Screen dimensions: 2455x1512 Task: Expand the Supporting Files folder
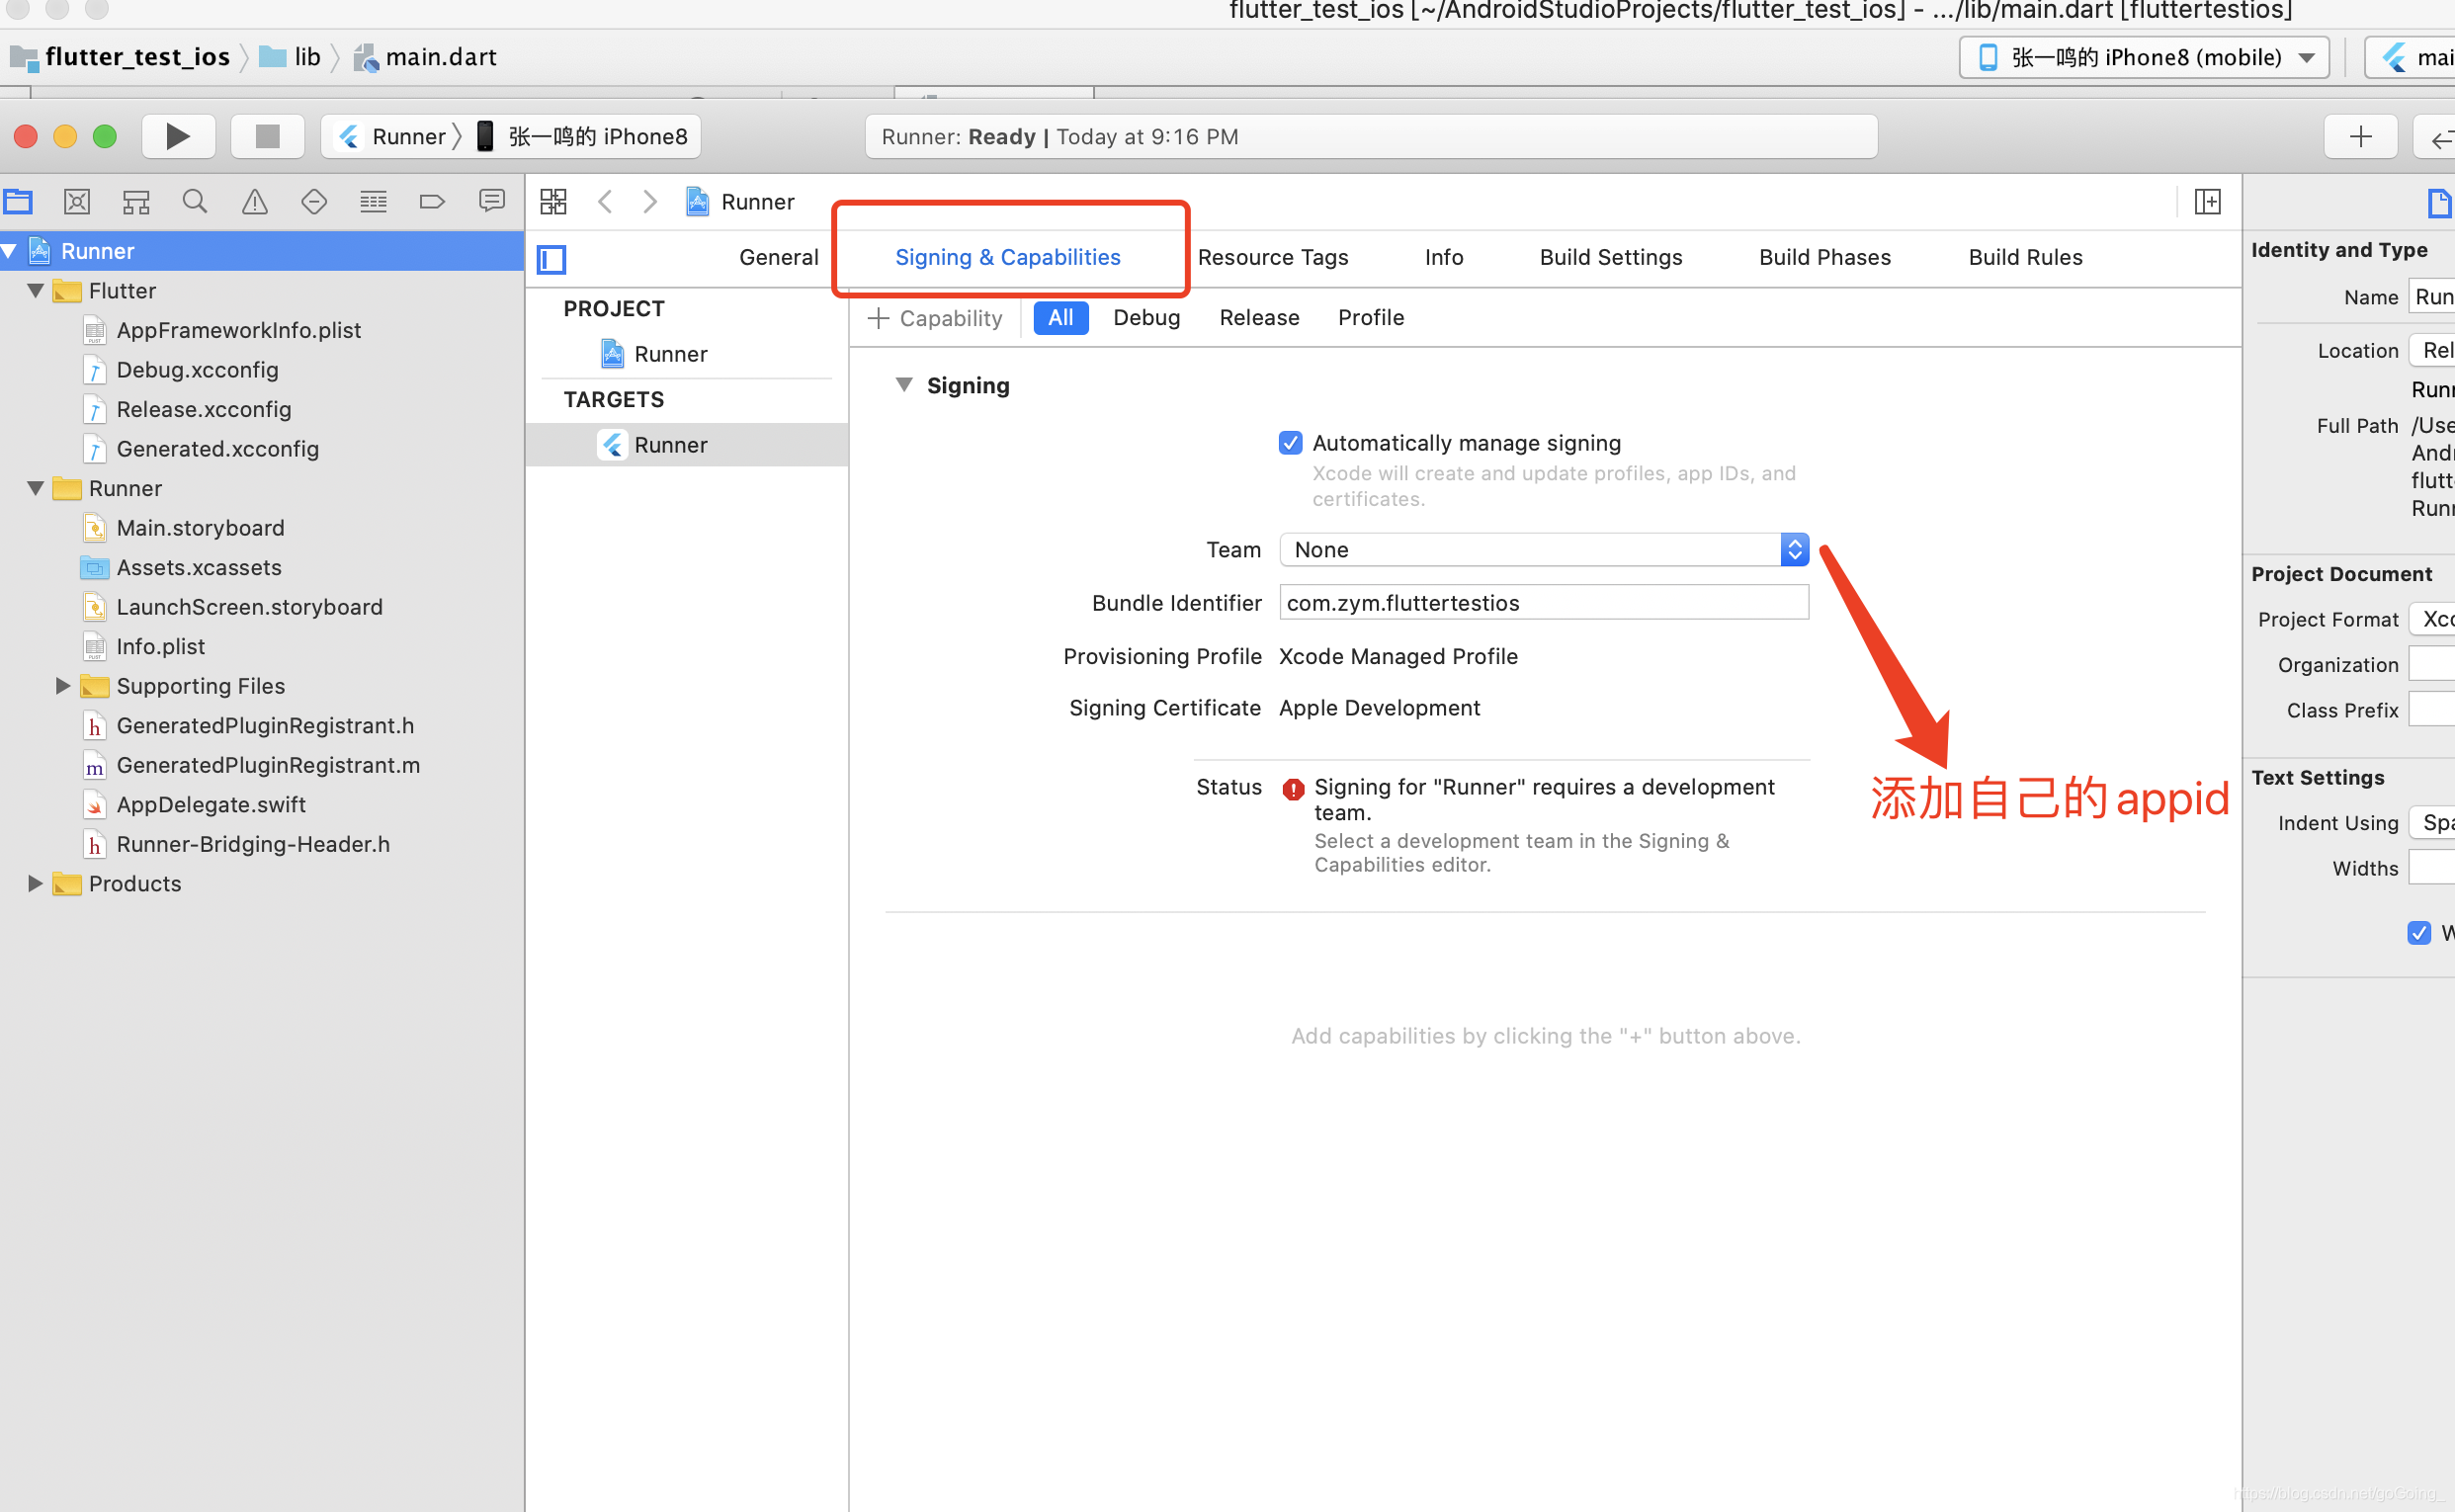(x=62, y=686)
